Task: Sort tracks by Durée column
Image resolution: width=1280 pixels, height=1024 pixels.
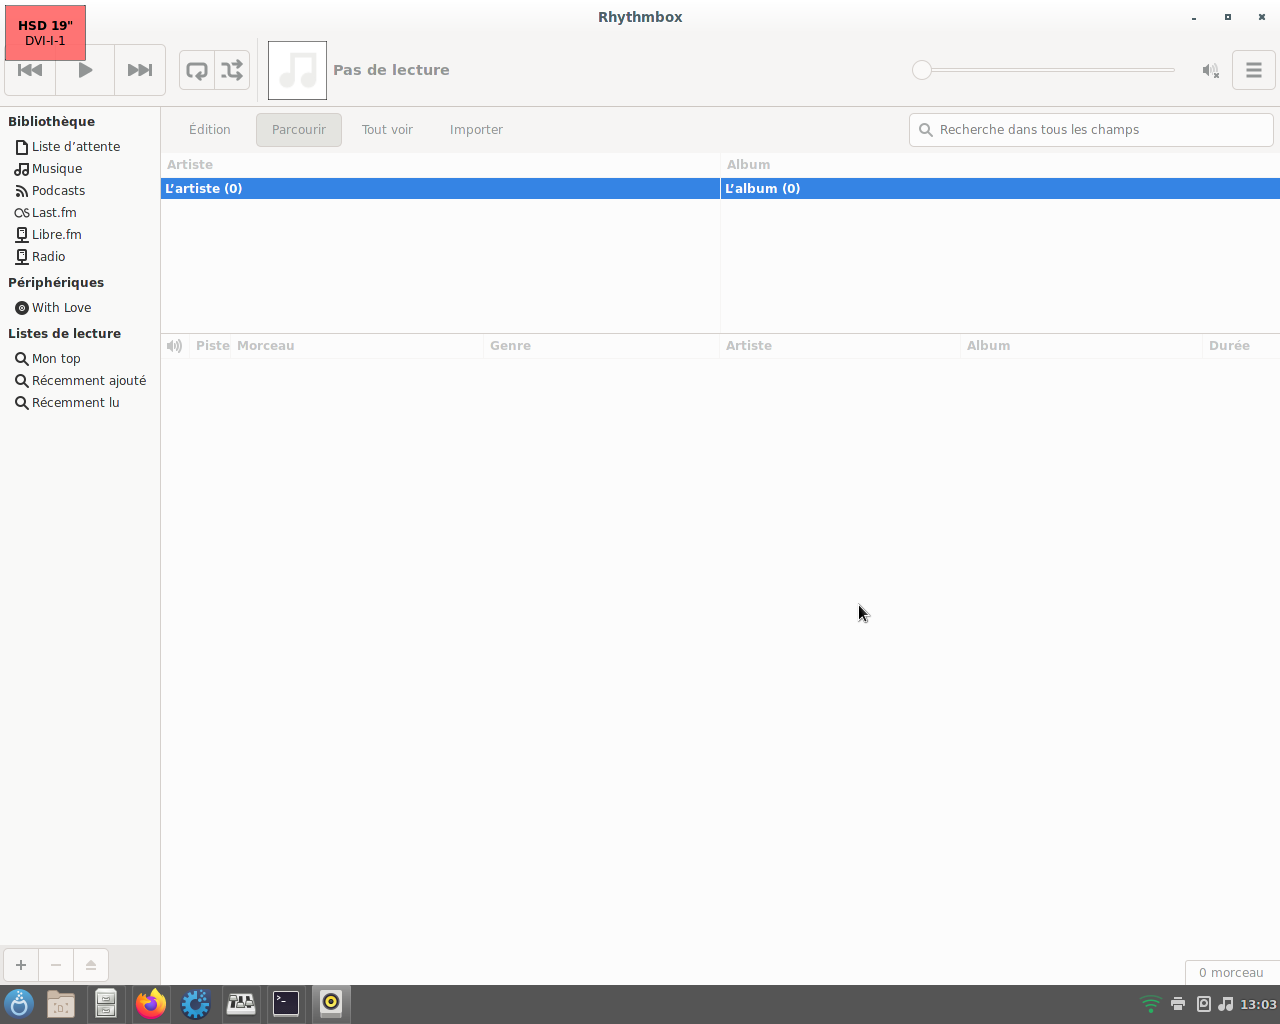Action: 1241,346
